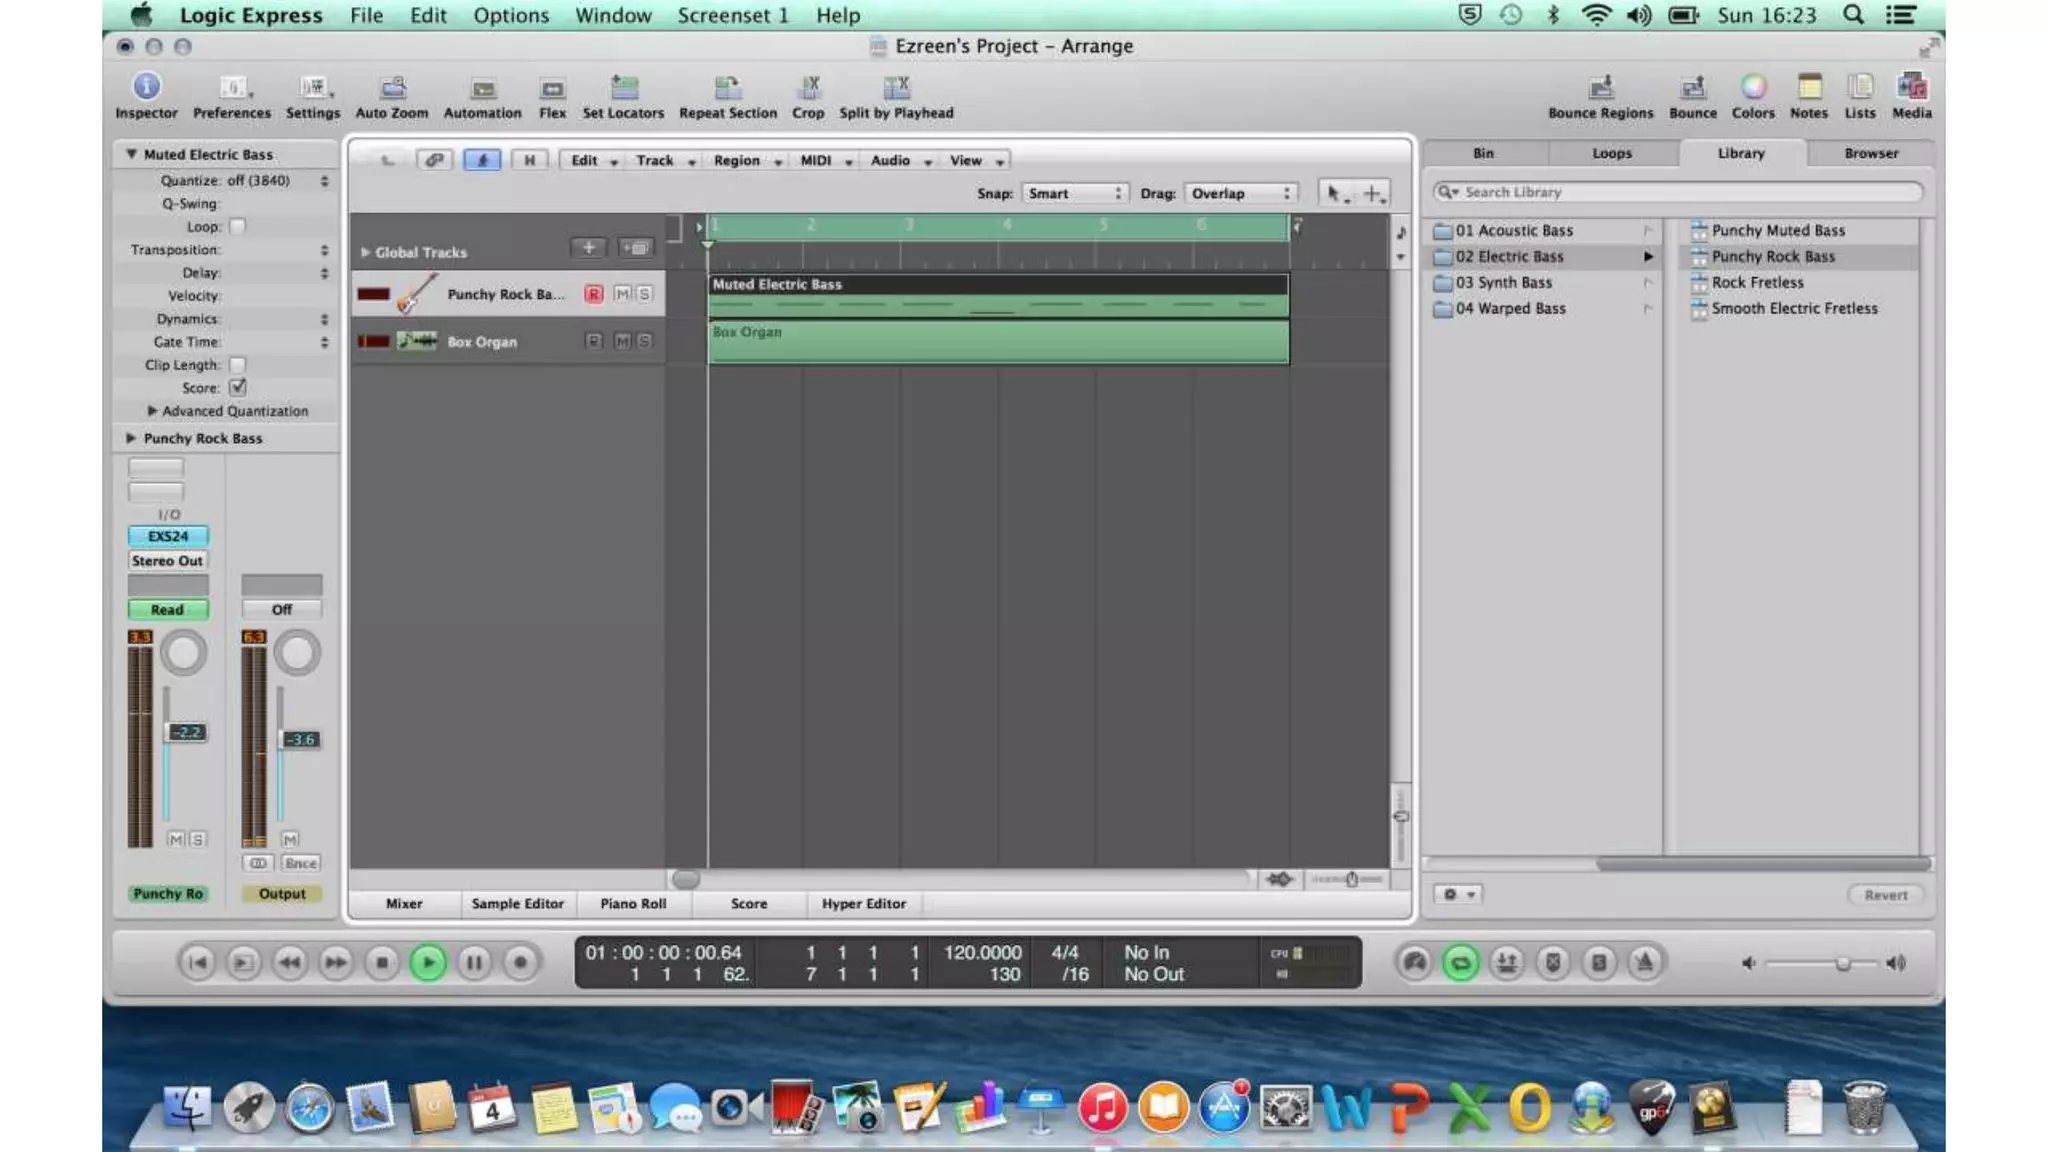Click the Set Locators icon

623,88
